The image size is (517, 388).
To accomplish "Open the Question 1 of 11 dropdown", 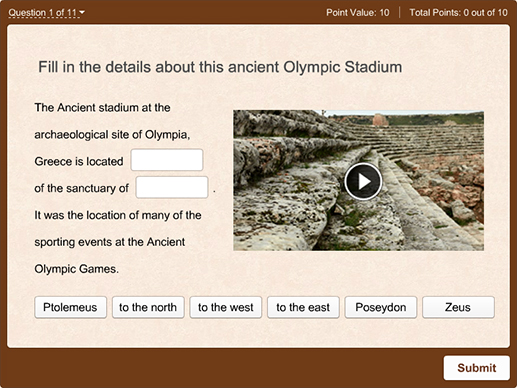I will coord(47,13).
